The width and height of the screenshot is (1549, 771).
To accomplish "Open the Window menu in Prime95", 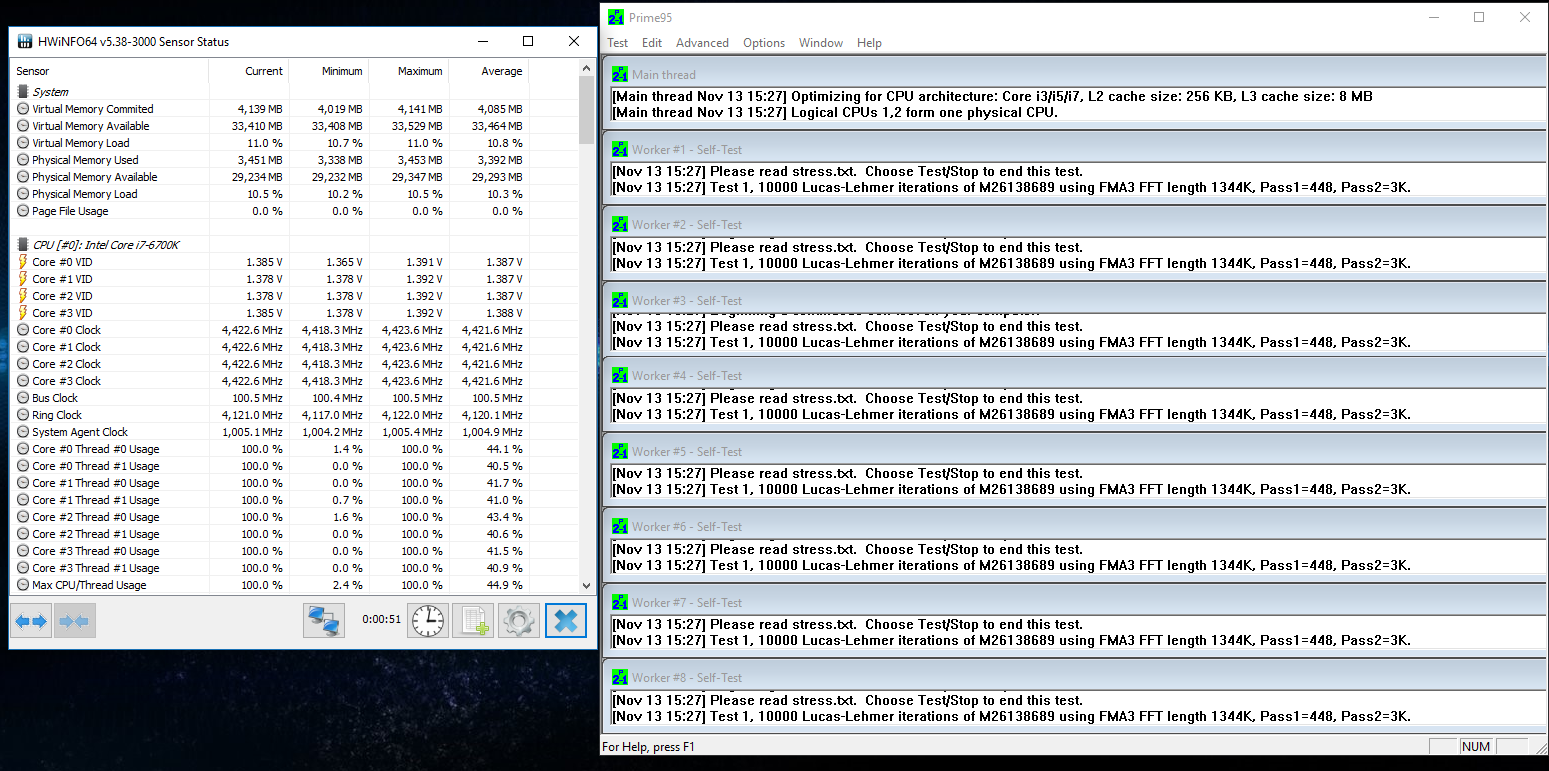I will pyautogui.click(x=821, y=43).
